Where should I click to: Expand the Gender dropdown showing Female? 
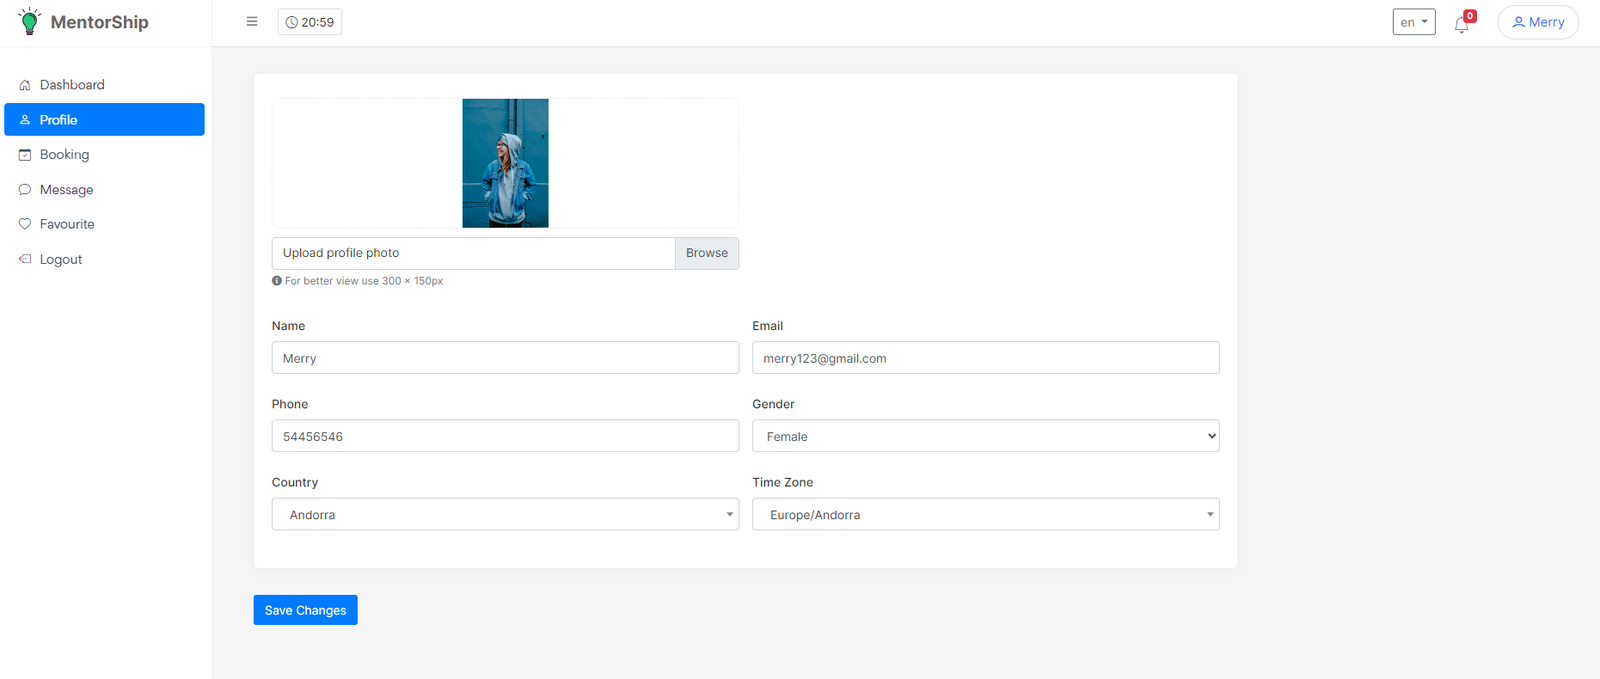pos(985,436)
